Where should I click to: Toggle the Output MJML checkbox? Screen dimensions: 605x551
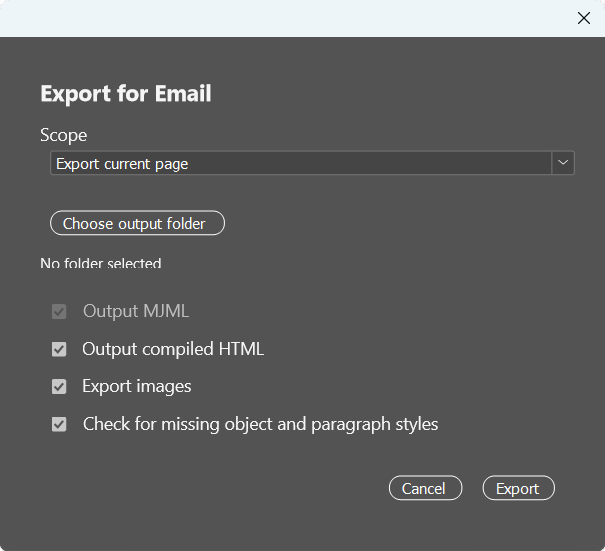[59, 311]
